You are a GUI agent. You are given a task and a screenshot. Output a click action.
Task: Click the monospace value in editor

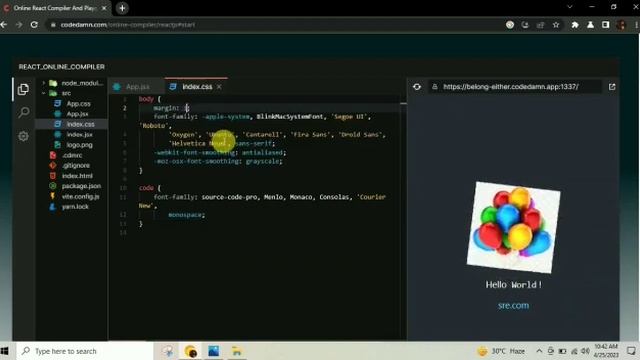pyautogui.click(x=185, y=215)
